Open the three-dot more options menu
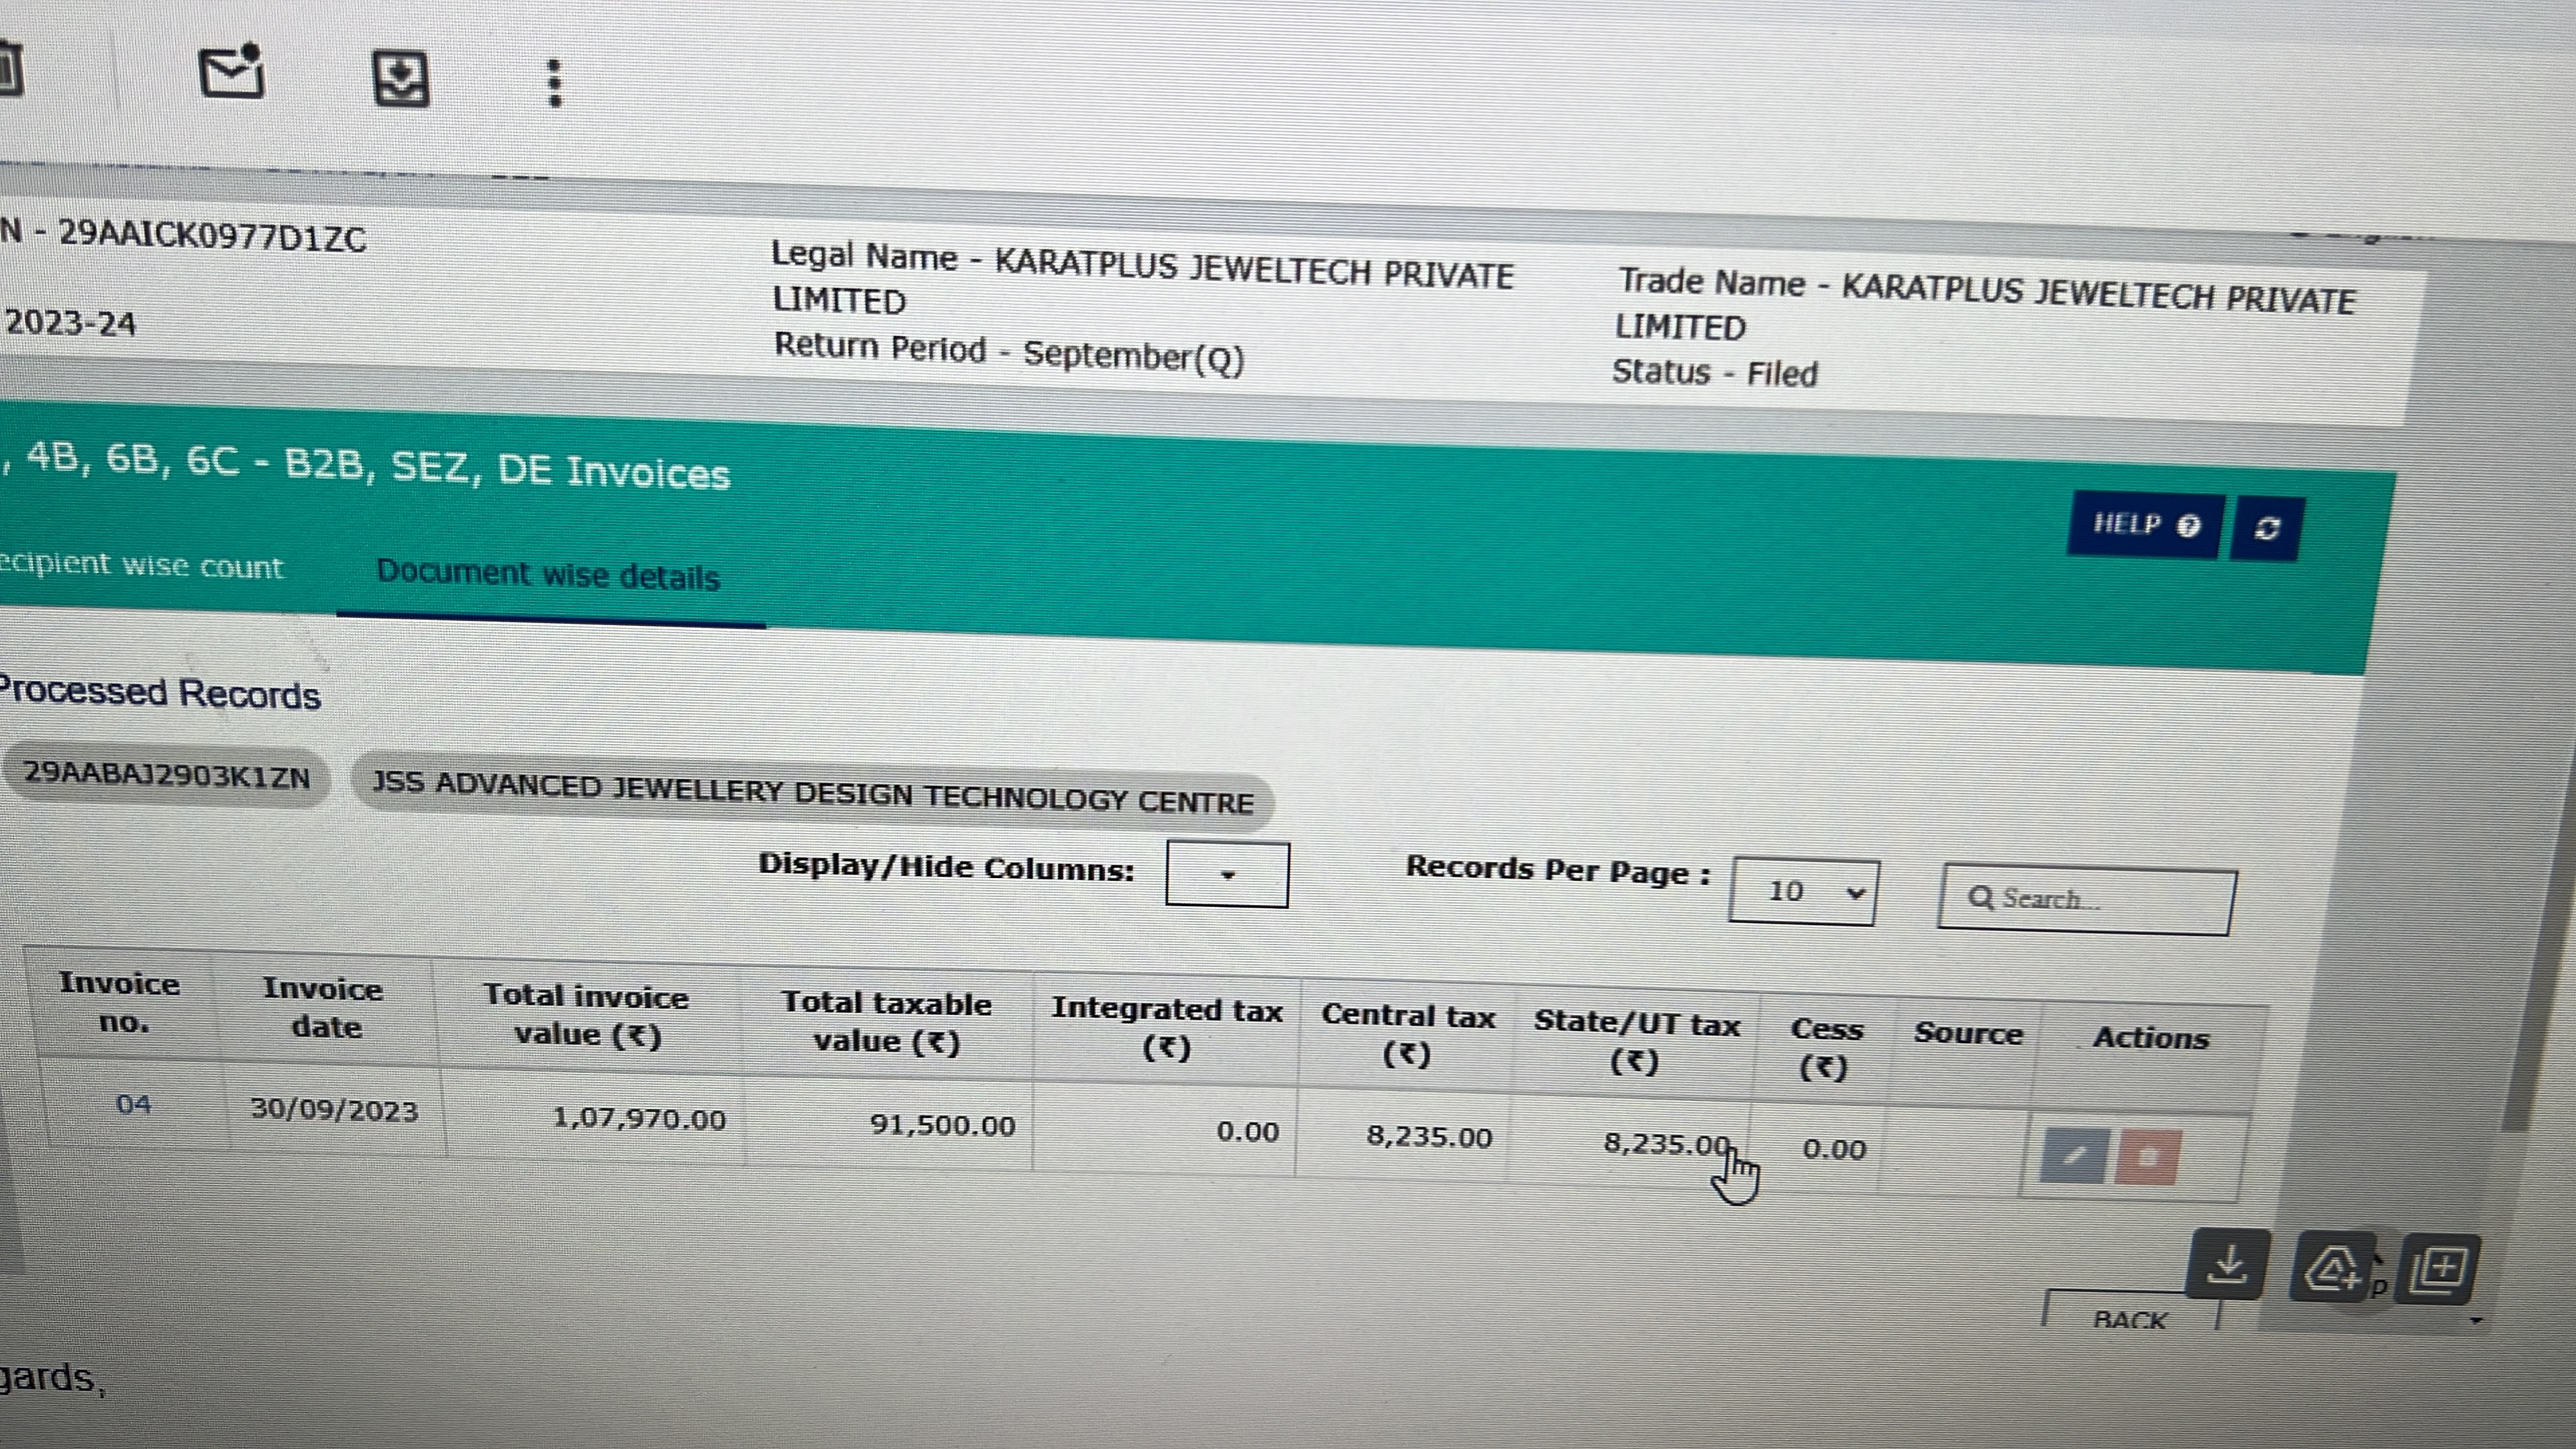This screenshot has width=2576, height=1449. click(x=556, y=83)
